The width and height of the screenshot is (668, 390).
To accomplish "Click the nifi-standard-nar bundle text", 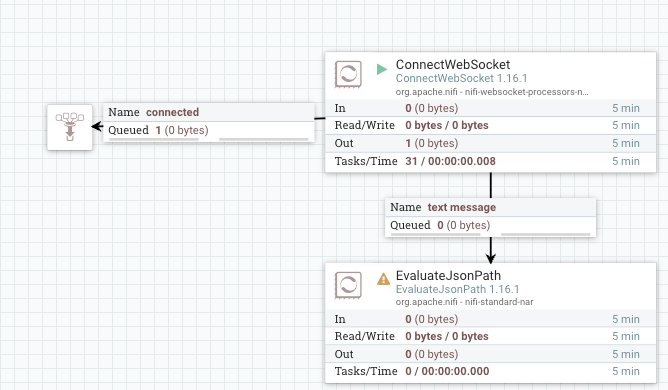I will (464, 302).
